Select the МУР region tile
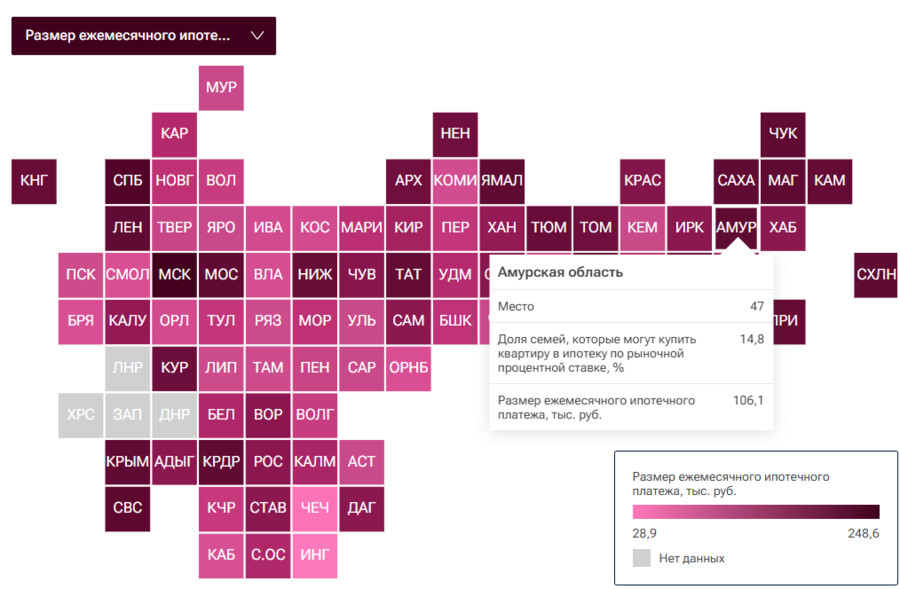 point(221,88)
